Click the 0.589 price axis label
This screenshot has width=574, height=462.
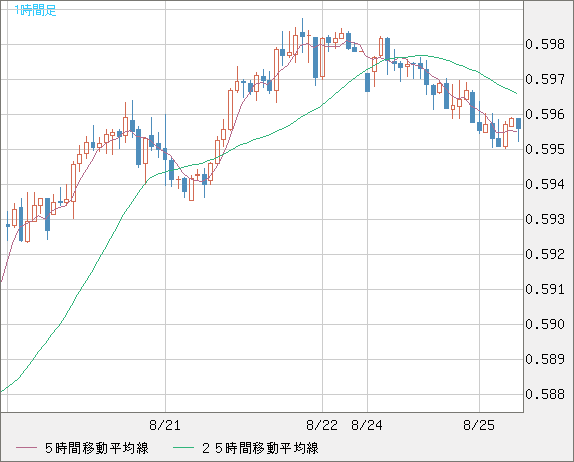(x=545, y=359)
